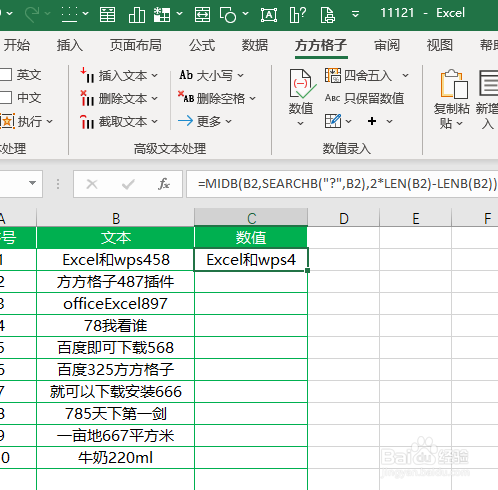Click the shapes icon in quick access toolbar
498x490 pixels.
[x=228, y=14]
